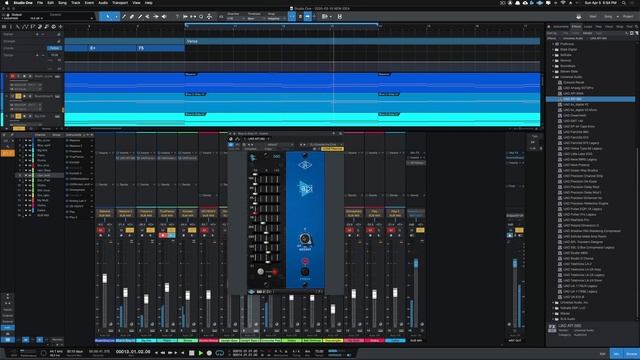
Task: Click the API 560 IN power button
Action: click(x=305, y=271)
